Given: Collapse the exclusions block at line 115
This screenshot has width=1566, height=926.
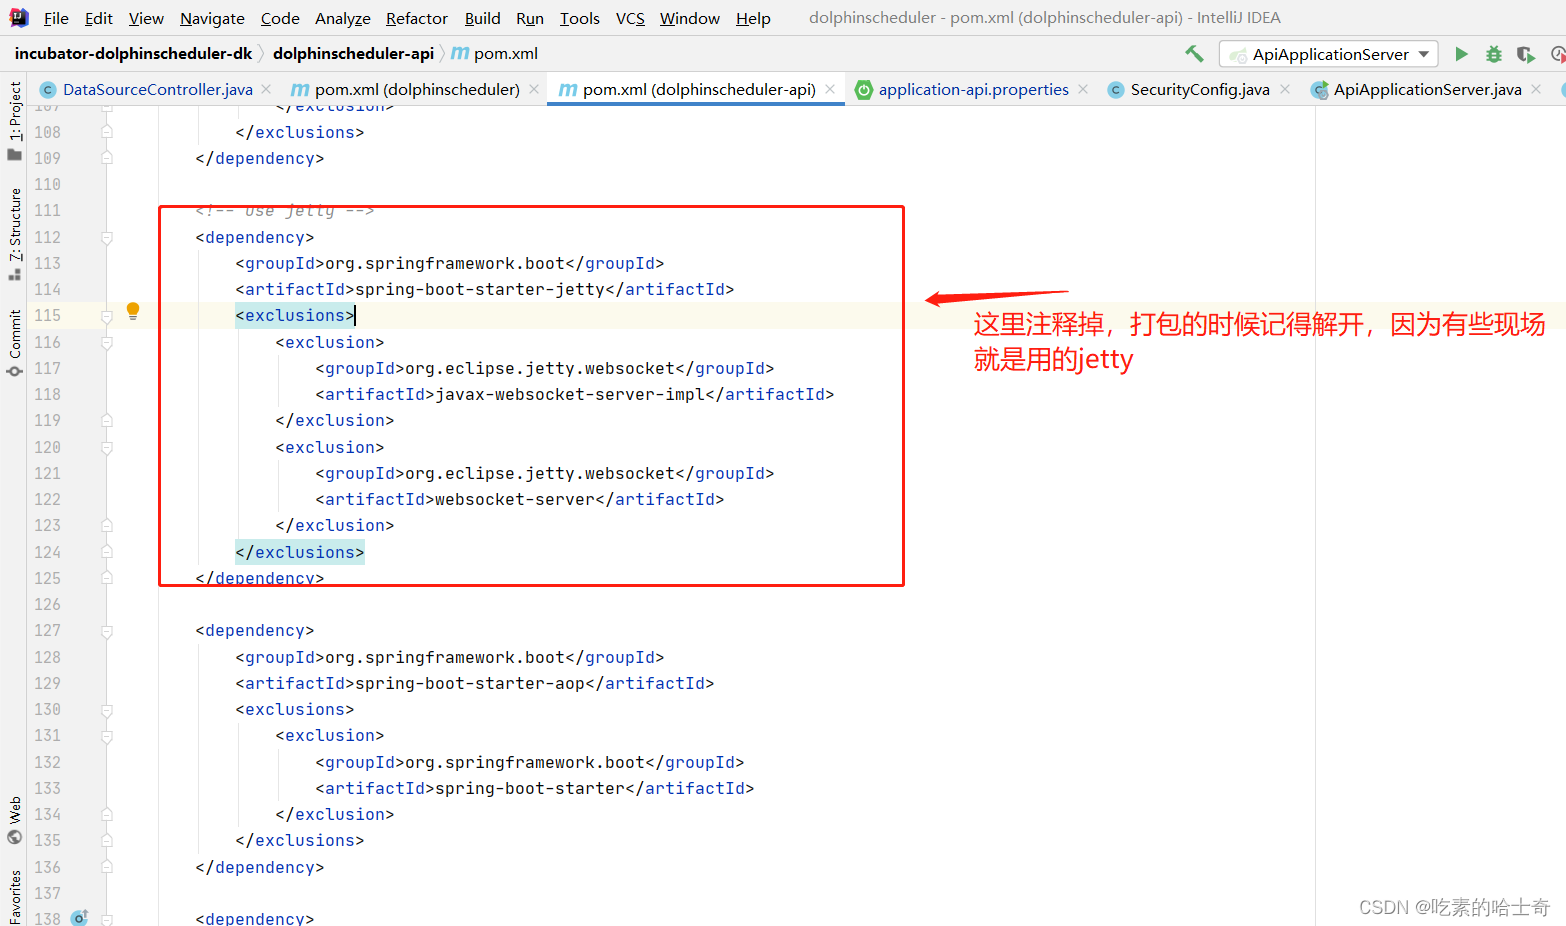Looking at the screenshot, I should point(107,316).
